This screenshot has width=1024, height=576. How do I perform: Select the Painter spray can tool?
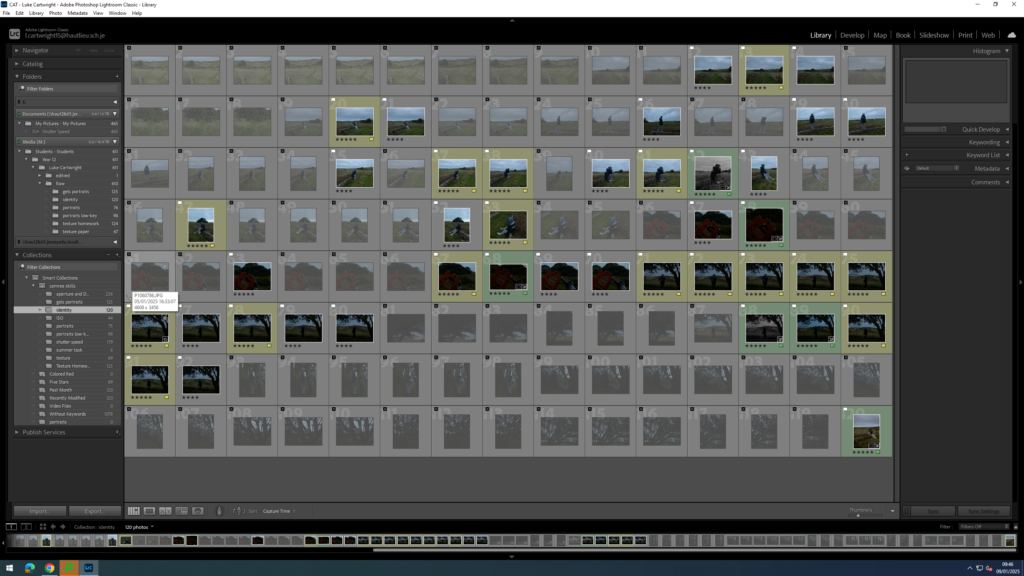[219, 511]
